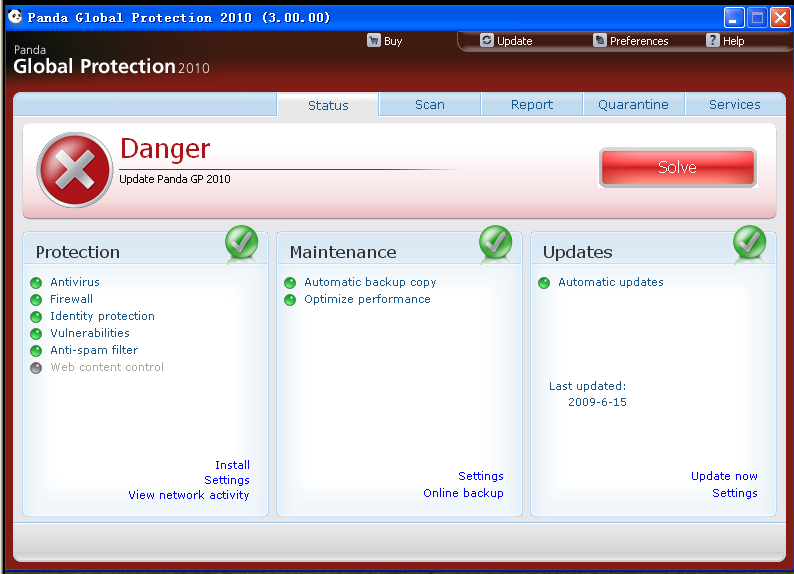Click the Help label in header

733,41
